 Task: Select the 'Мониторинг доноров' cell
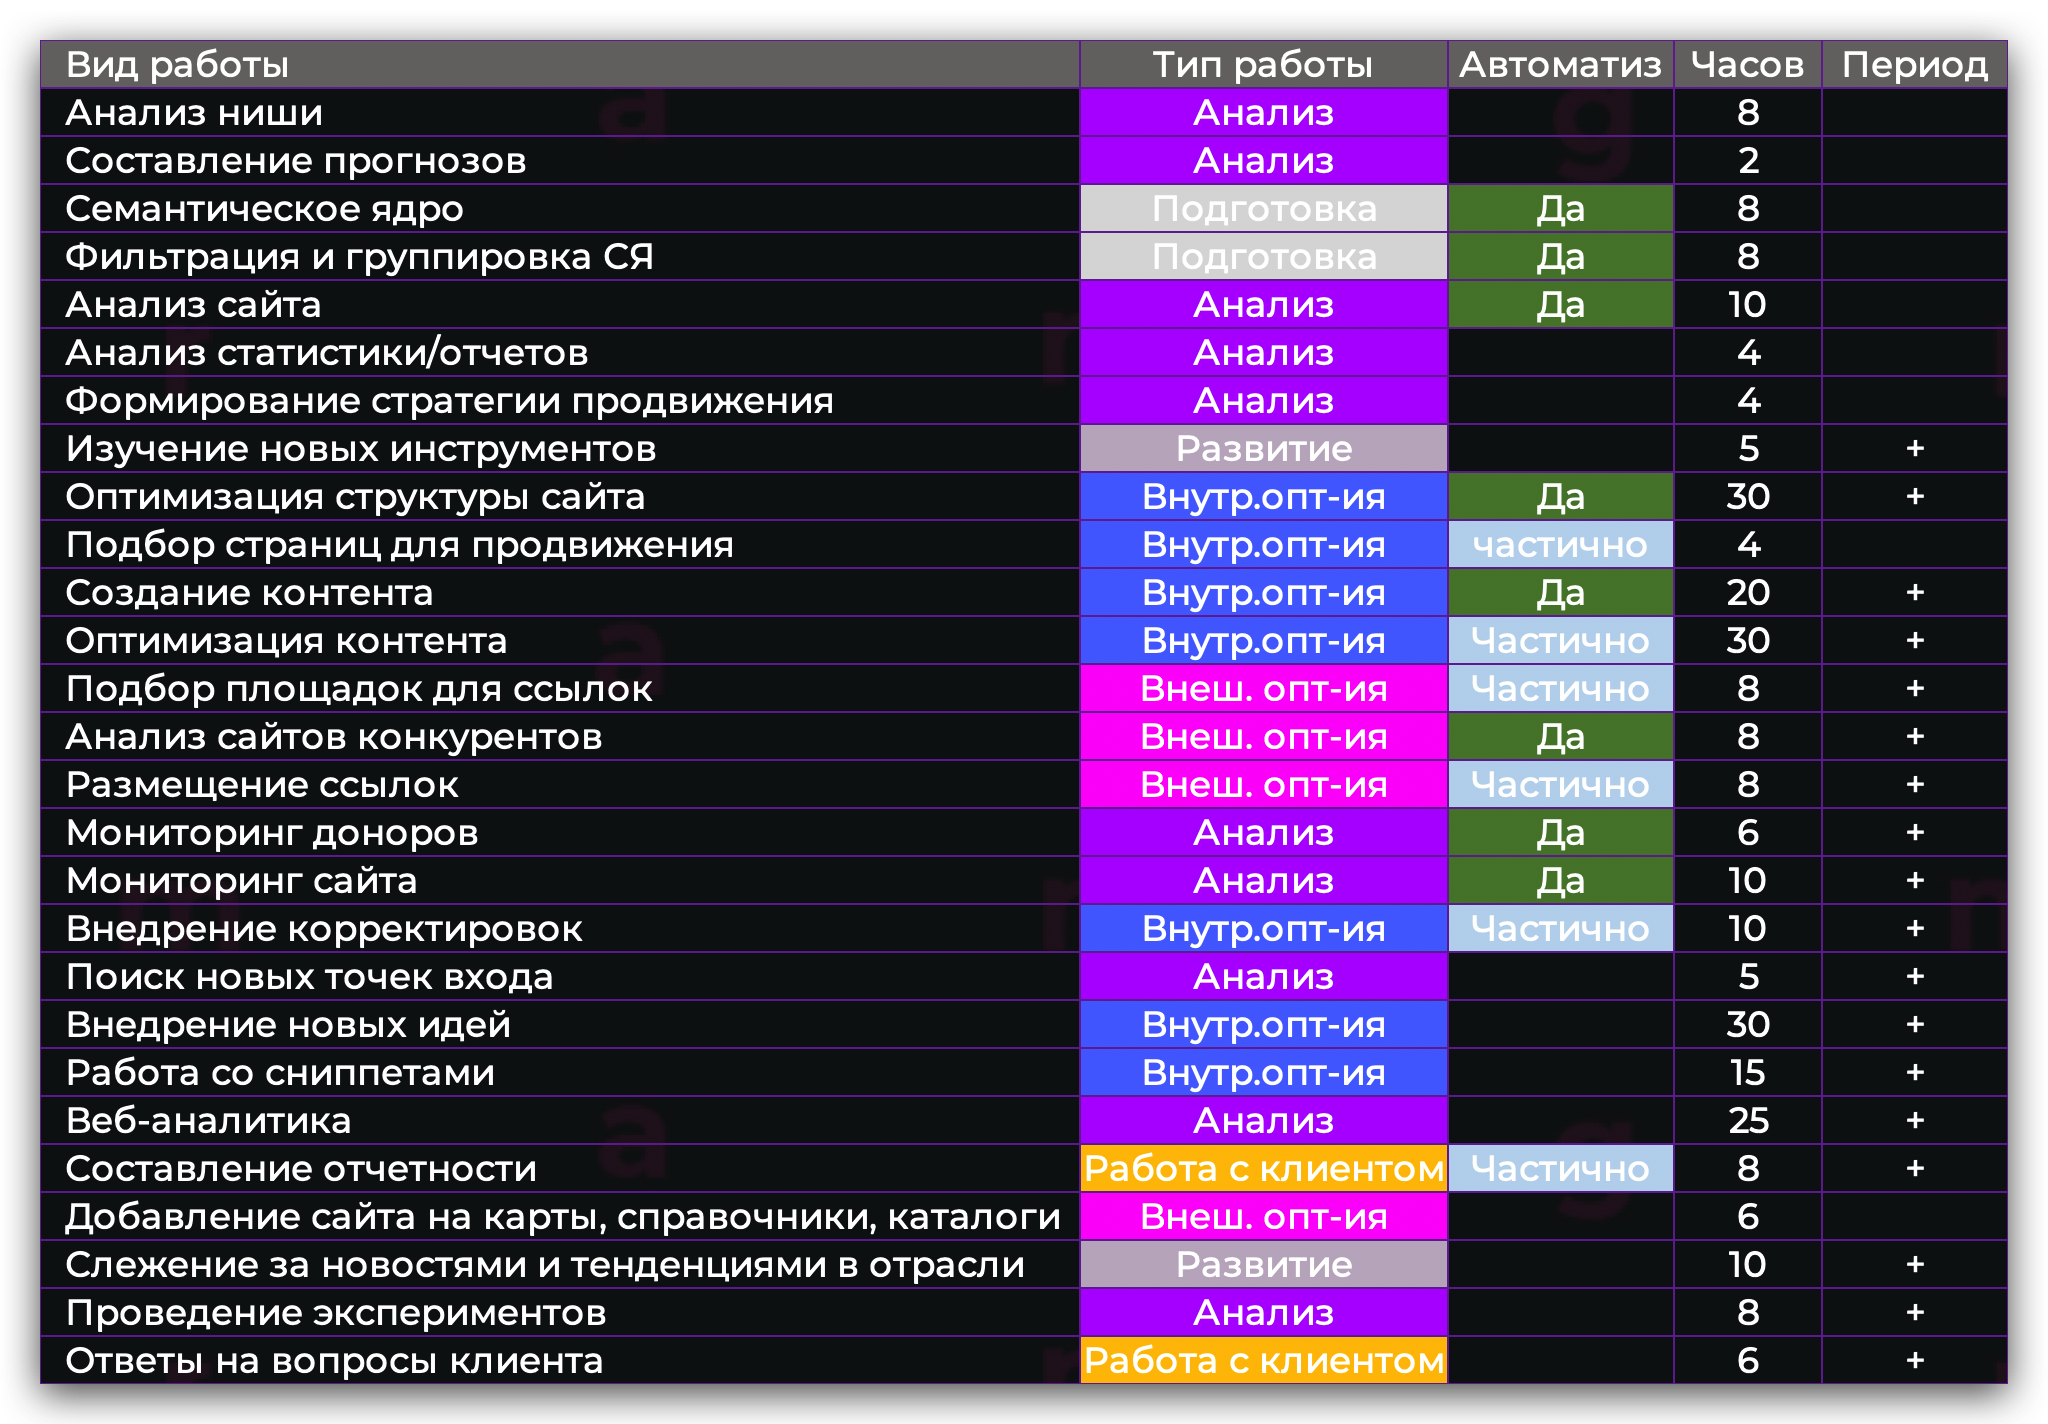coord(560,833)
